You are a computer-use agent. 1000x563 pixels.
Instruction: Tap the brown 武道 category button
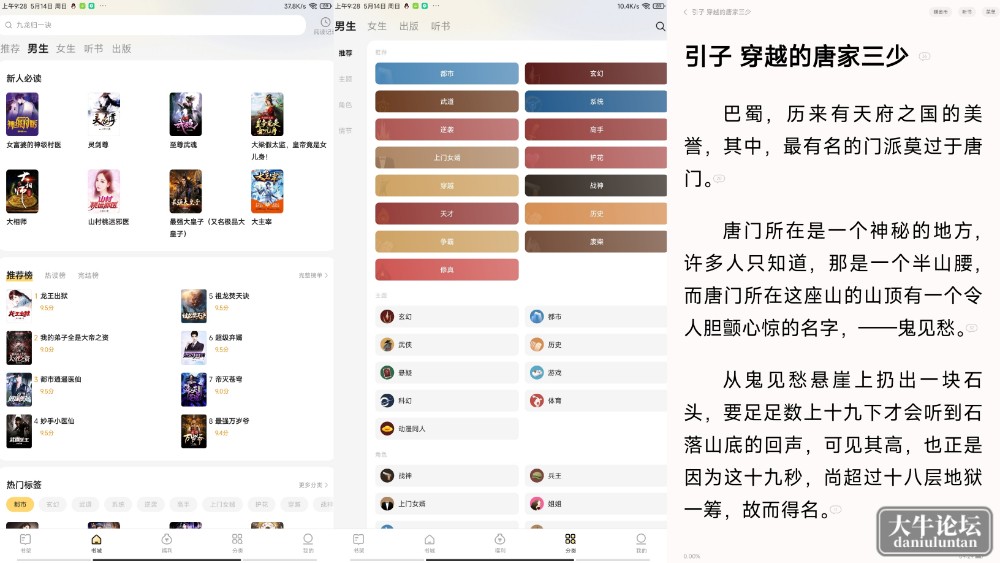pyautogui.click(x=446, y=101)
